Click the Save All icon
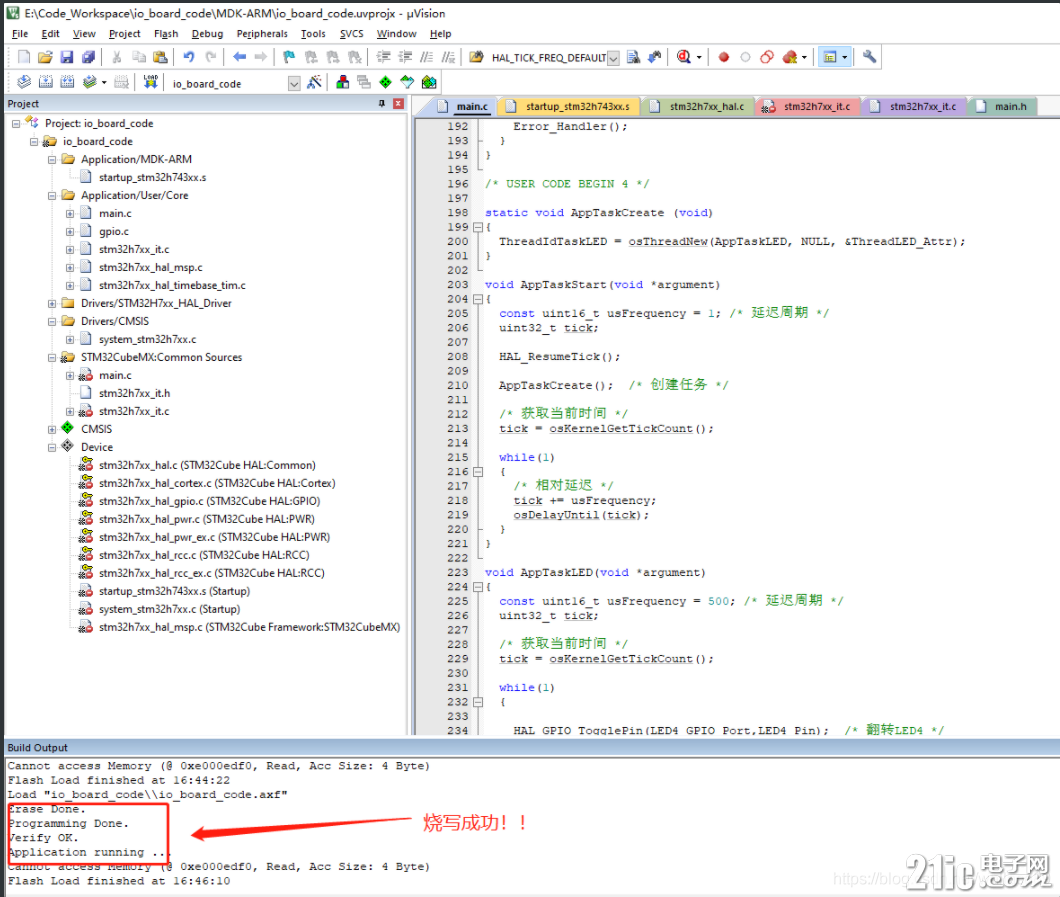 pos(89,57)
